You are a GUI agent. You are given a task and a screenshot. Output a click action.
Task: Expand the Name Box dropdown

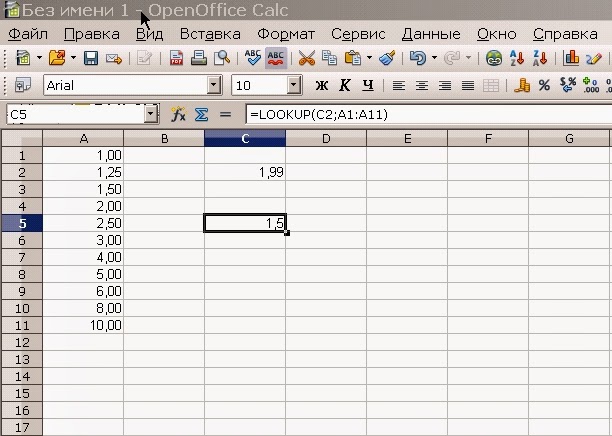click(151, 114)
